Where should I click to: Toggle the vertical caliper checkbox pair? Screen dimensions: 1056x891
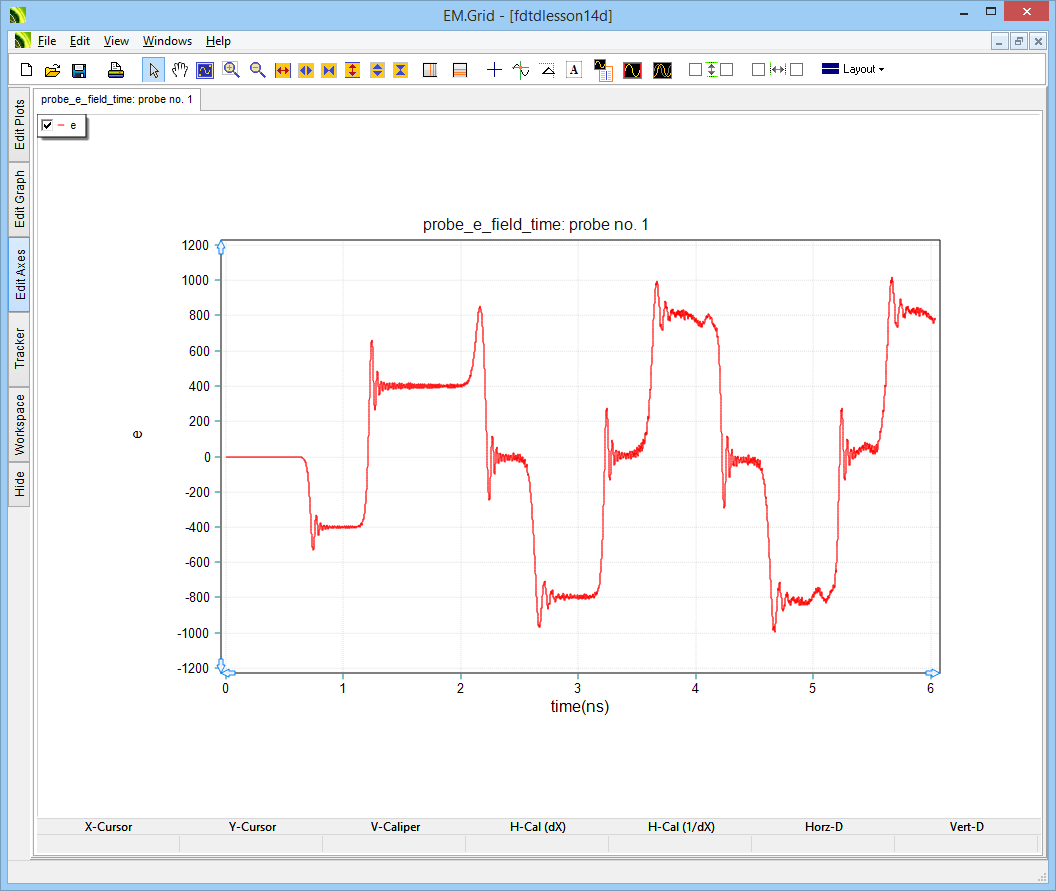tap(711, 70)
